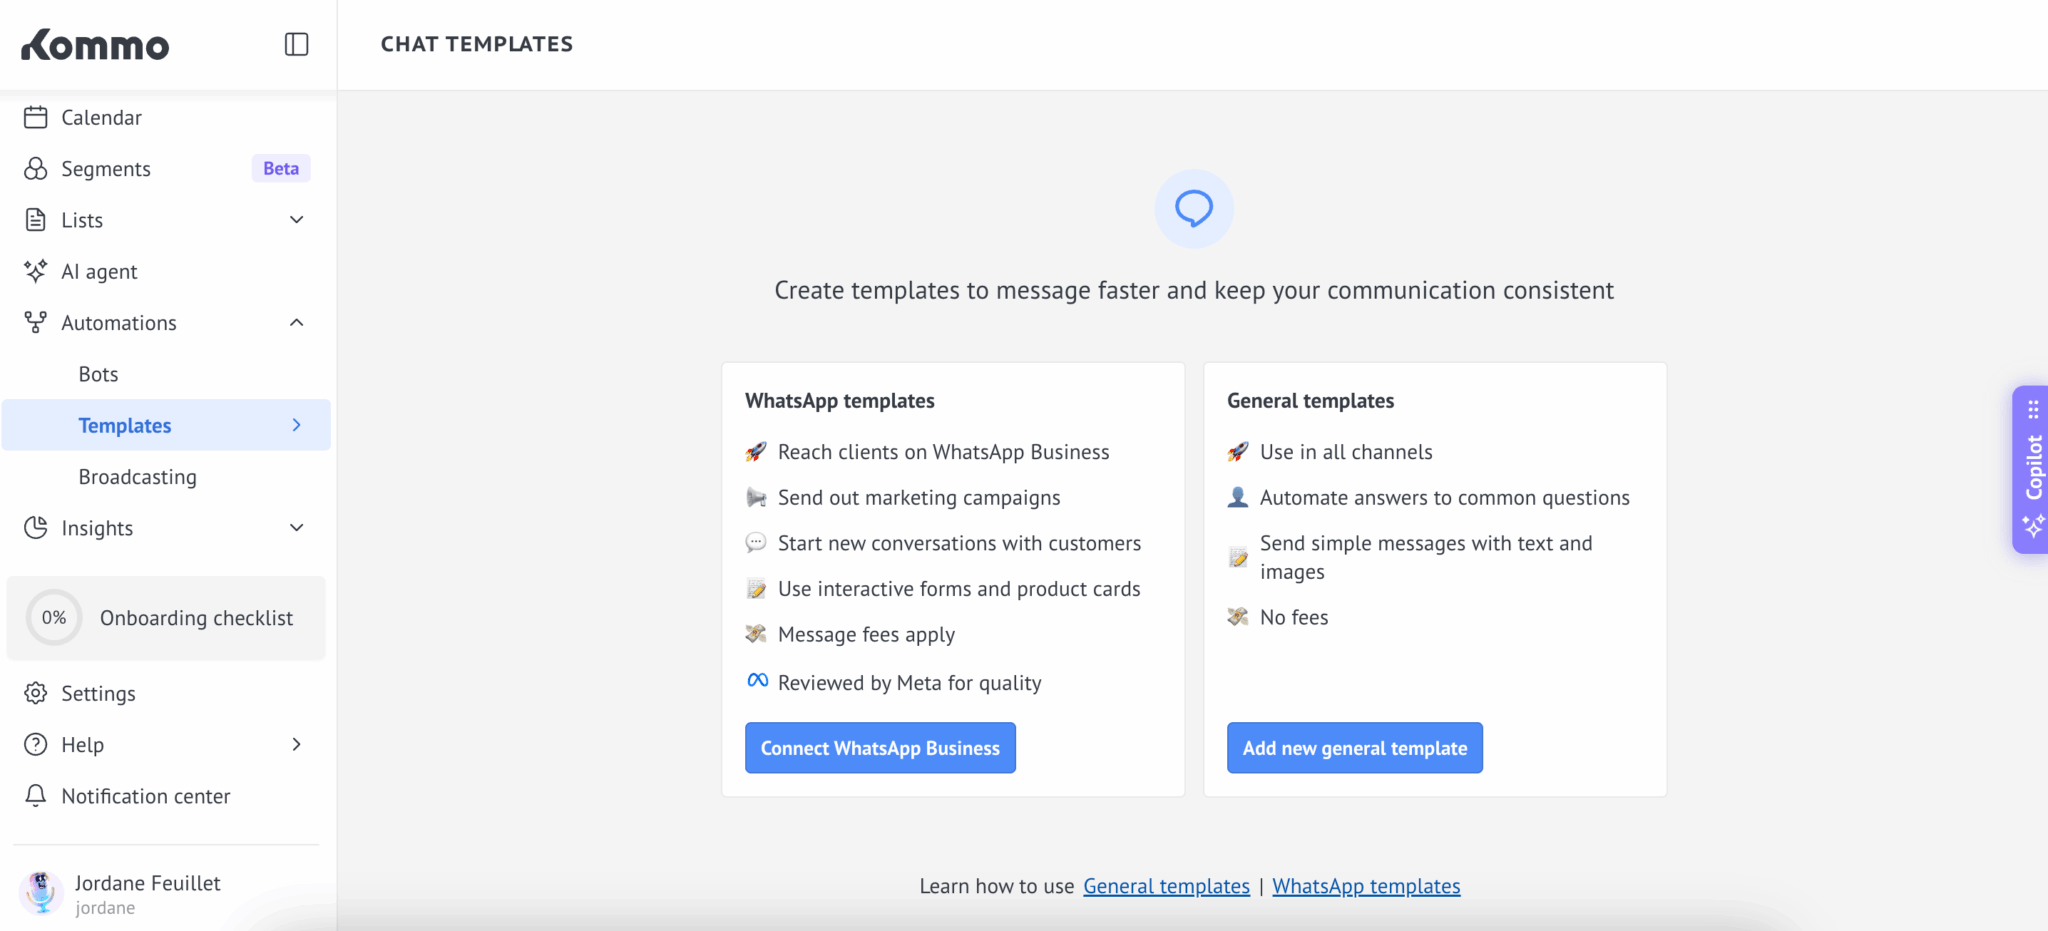Click the Calendar icon in the sidebar

(36, 117)
